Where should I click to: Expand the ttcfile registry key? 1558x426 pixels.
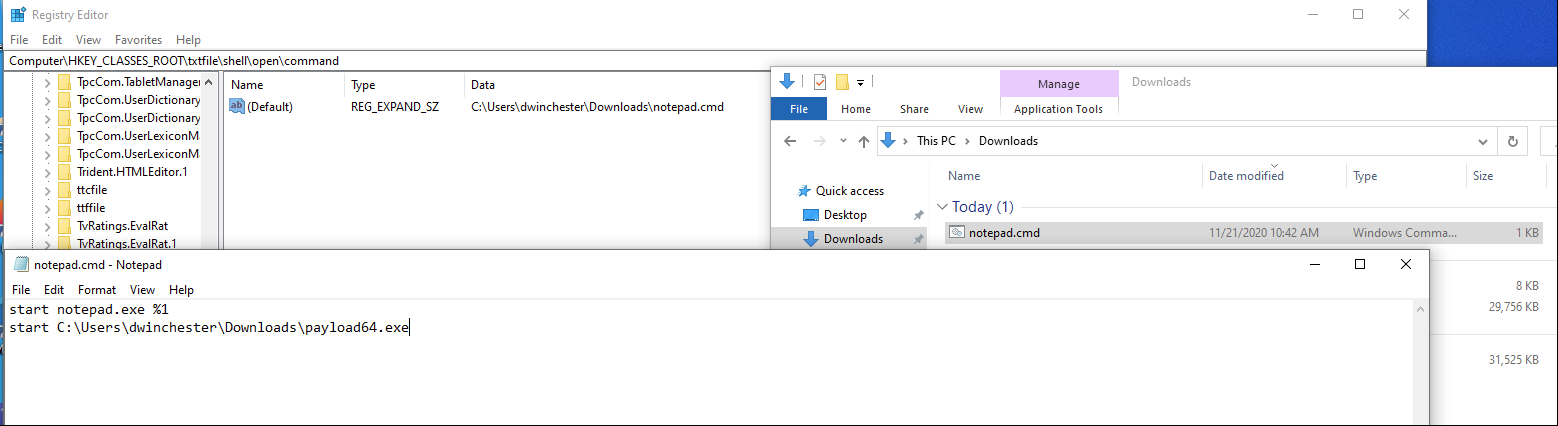click(x=47, y=190)
